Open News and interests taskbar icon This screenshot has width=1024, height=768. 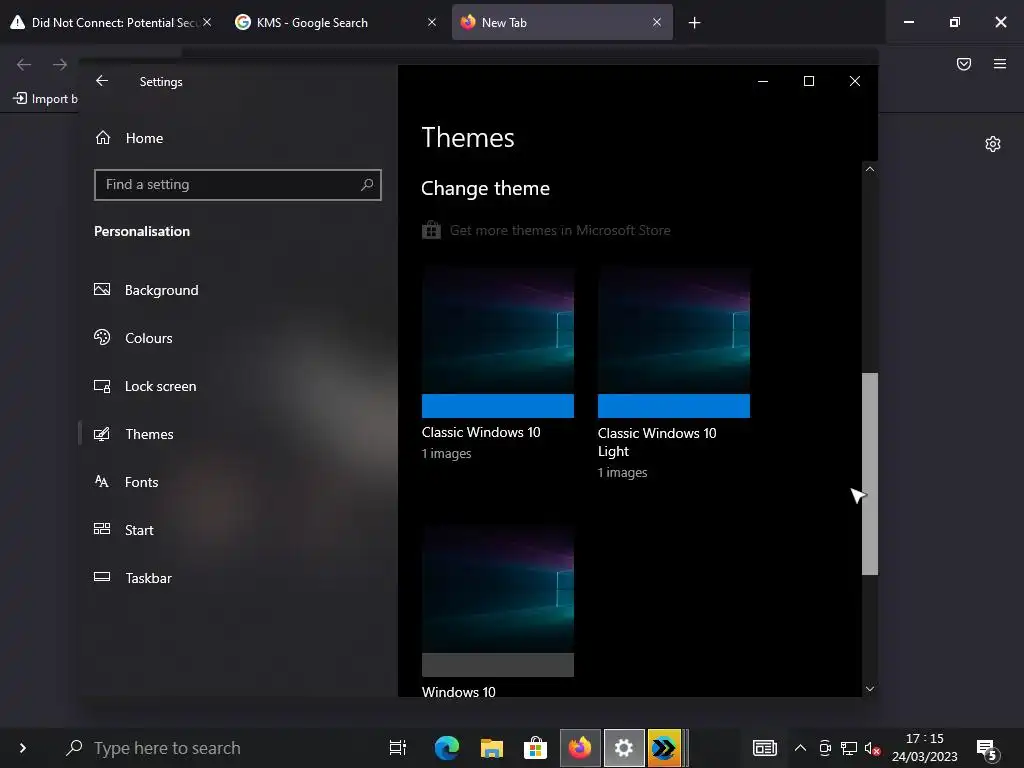click(765, 748)
